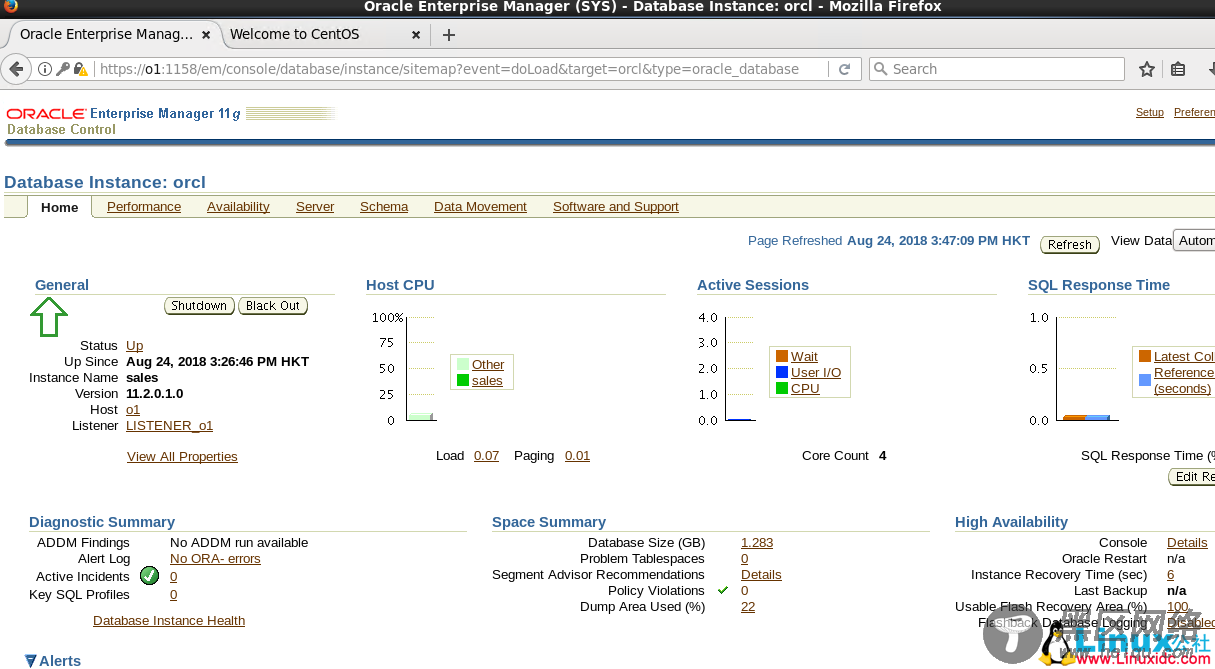Open the Software and Support tab

pos(616,207)
